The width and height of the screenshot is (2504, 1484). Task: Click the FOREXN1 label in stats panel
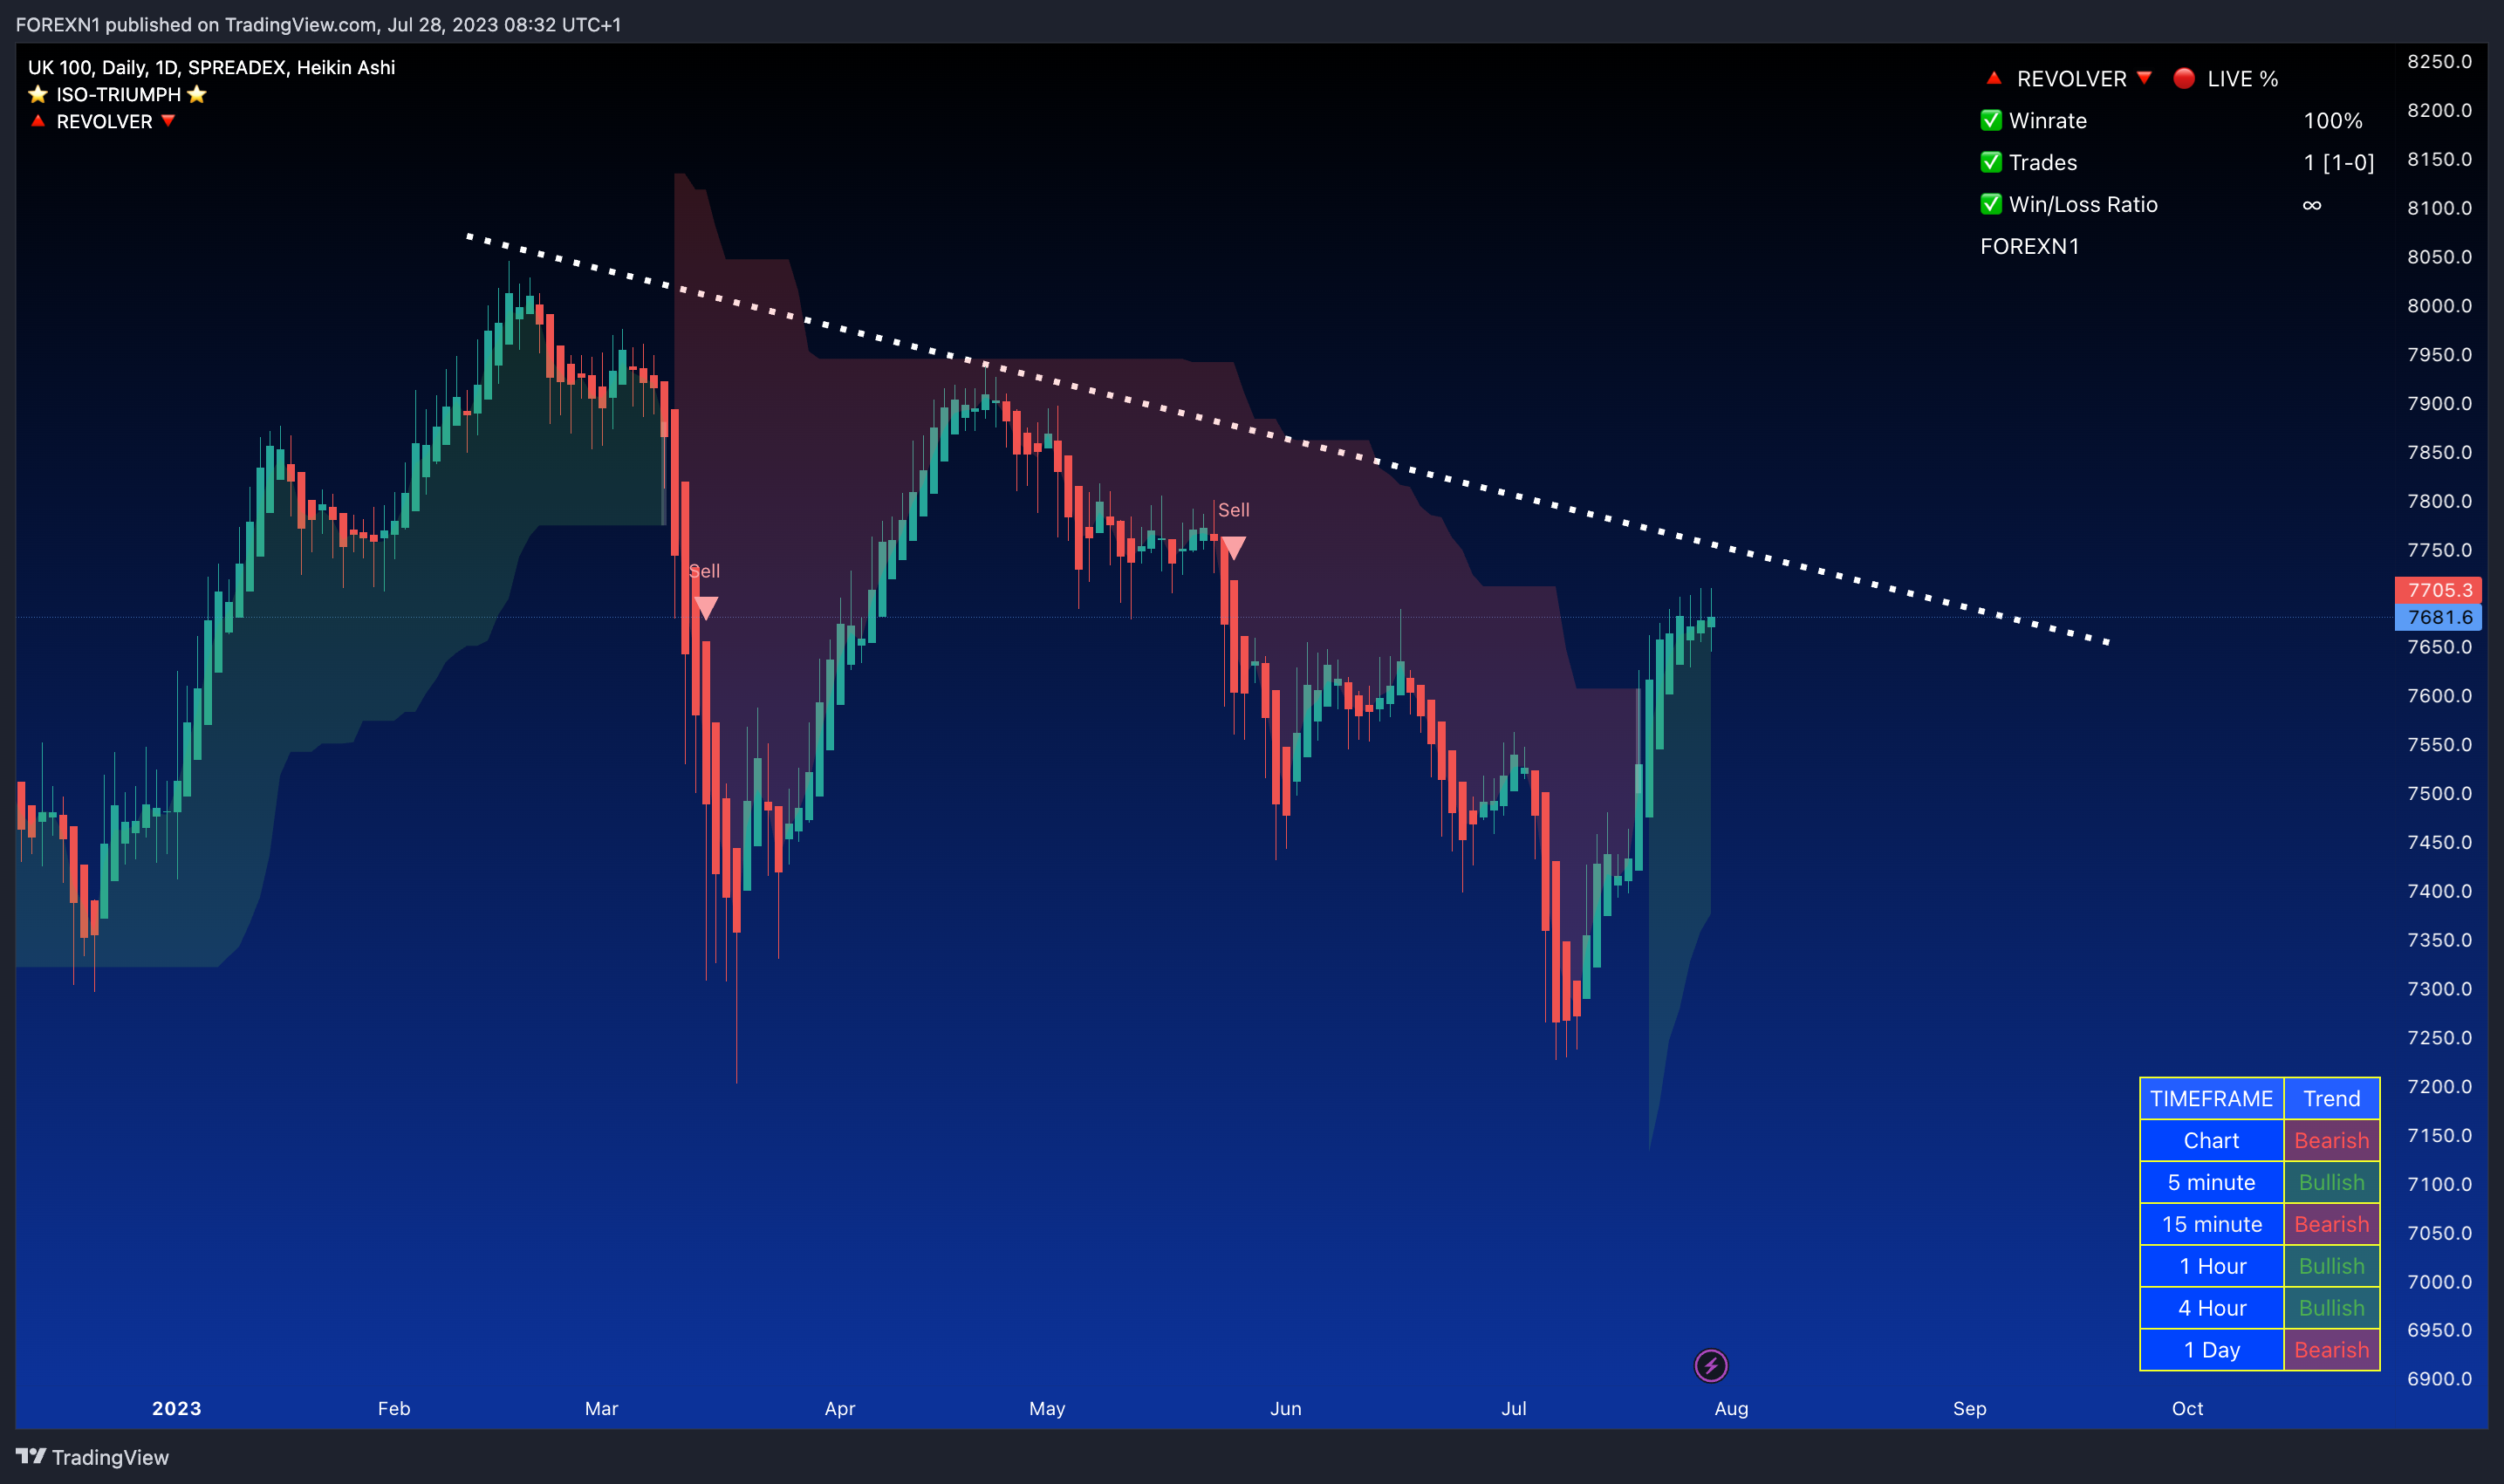click(2029, 246)
